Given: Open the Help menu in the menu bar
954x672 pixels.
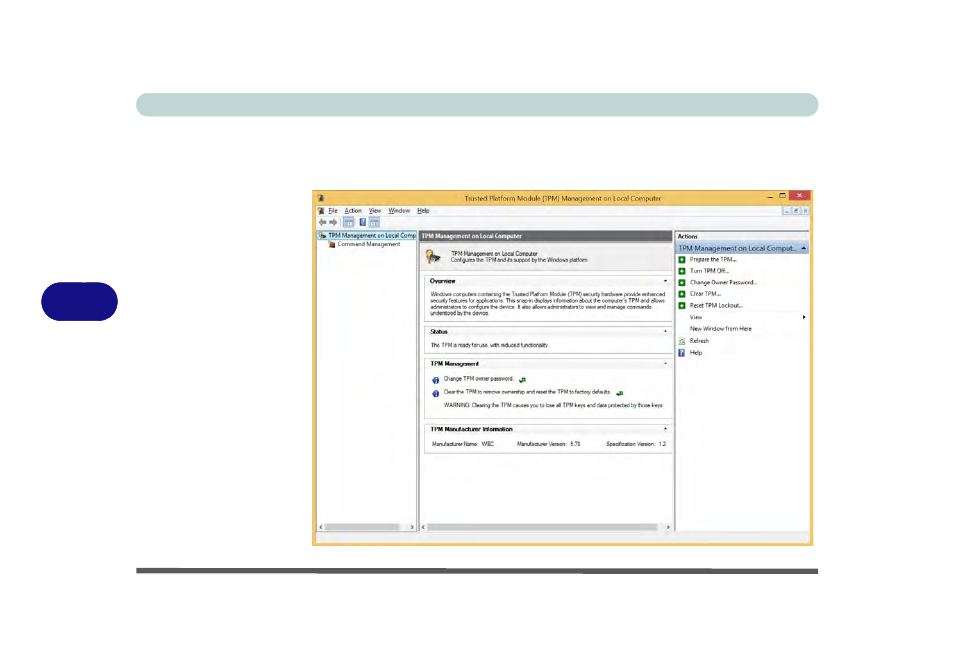Looking at the screenshot, I should pyautogui.click(x=423, y=211).
